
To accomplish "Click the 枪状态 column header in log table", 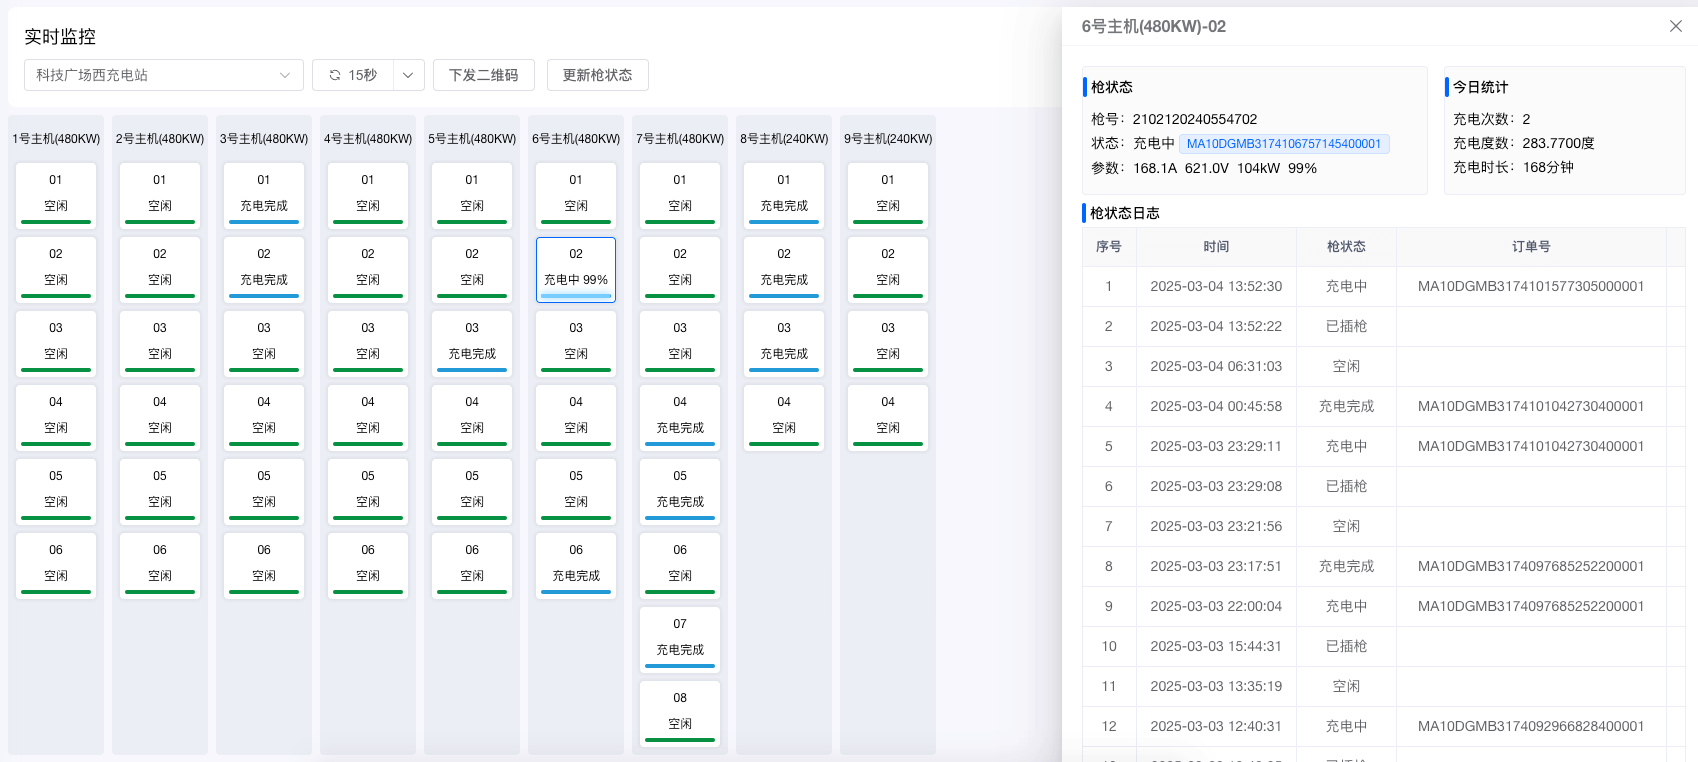I will [x=1346, y=247].
